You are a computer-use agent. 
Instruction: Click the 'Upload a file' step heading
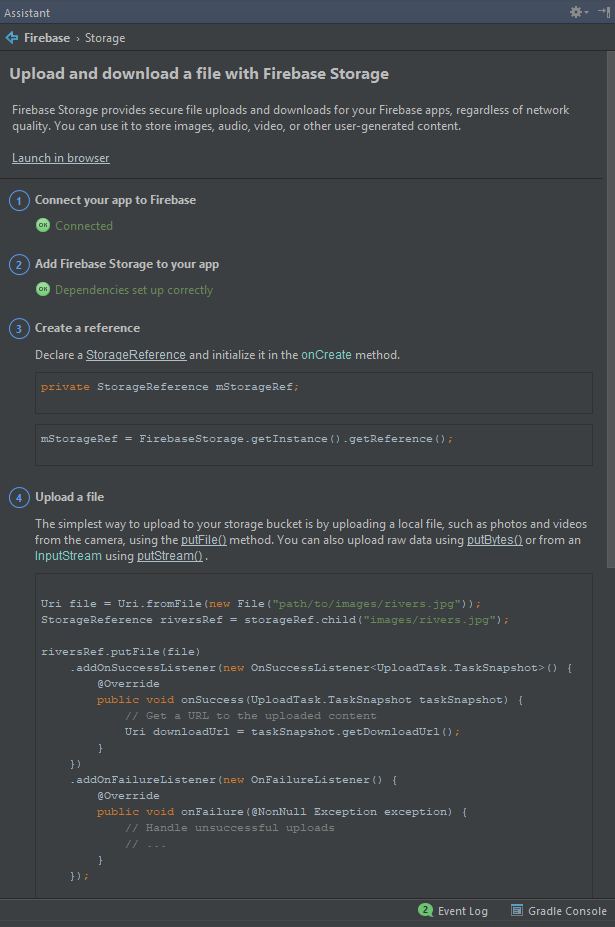pos(69,497)
